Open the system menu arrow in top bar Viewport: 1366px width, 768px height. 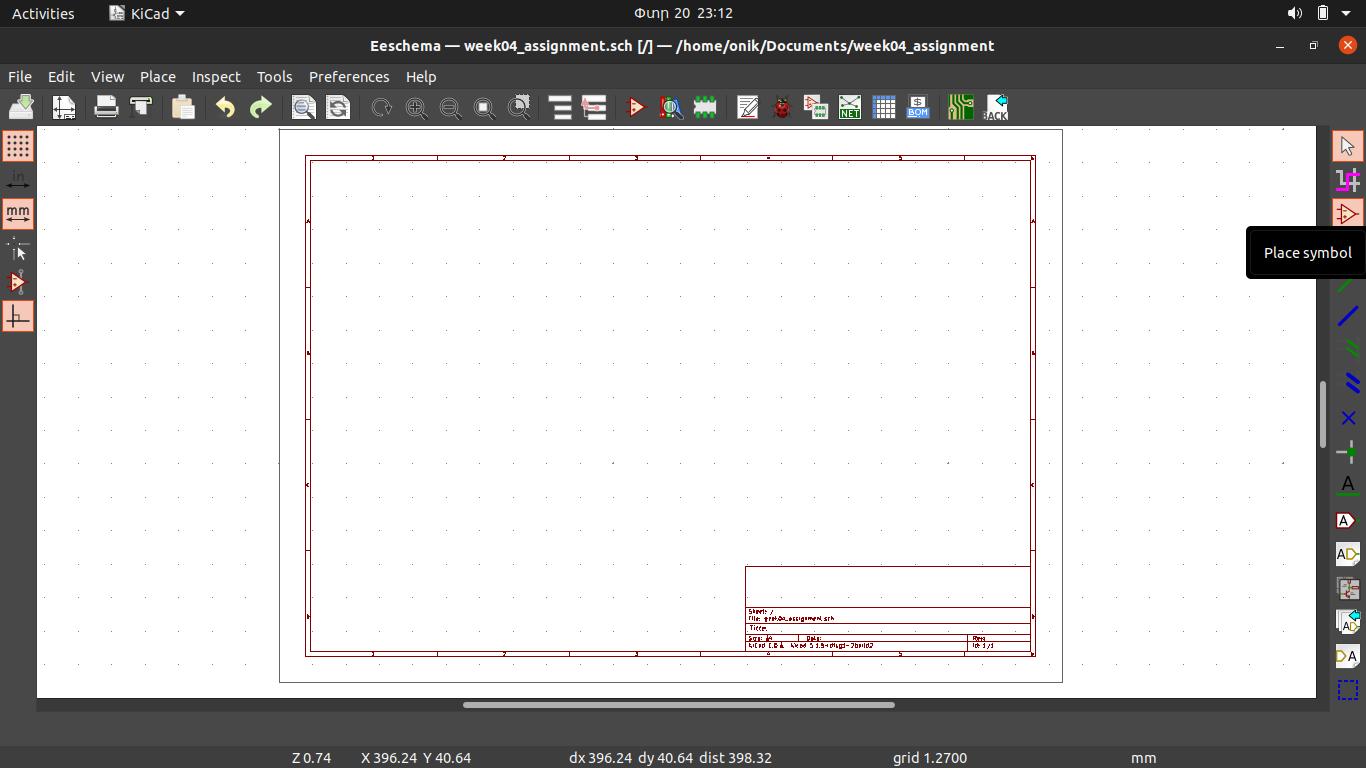click(x=1346, y=13)
